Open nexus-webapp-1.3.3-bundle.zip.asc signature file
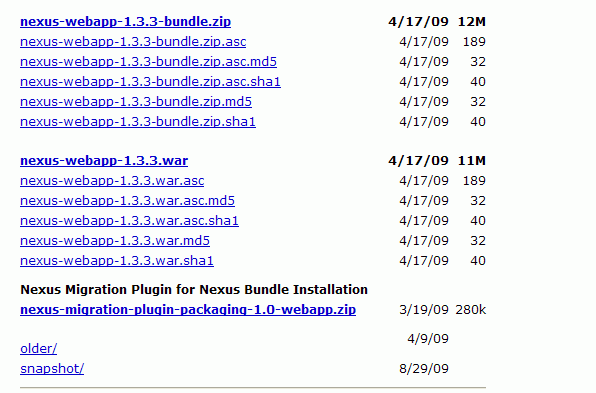This screenshot has width=596, height=393. [x=133, y=42]
